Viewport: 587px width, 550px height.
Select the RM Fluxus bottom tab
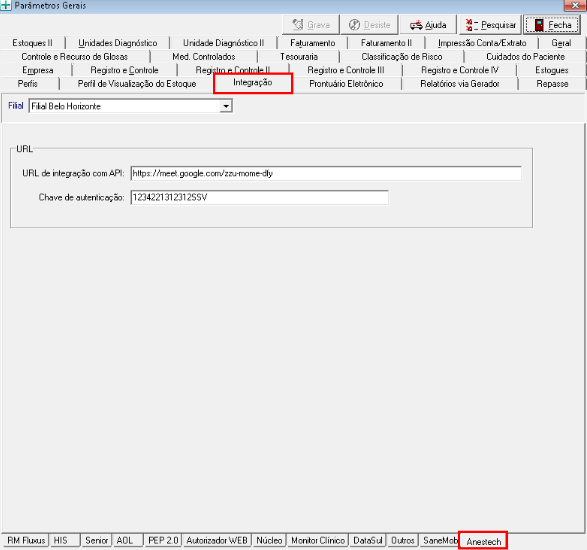pyautogui.click(x=26, y=541)
